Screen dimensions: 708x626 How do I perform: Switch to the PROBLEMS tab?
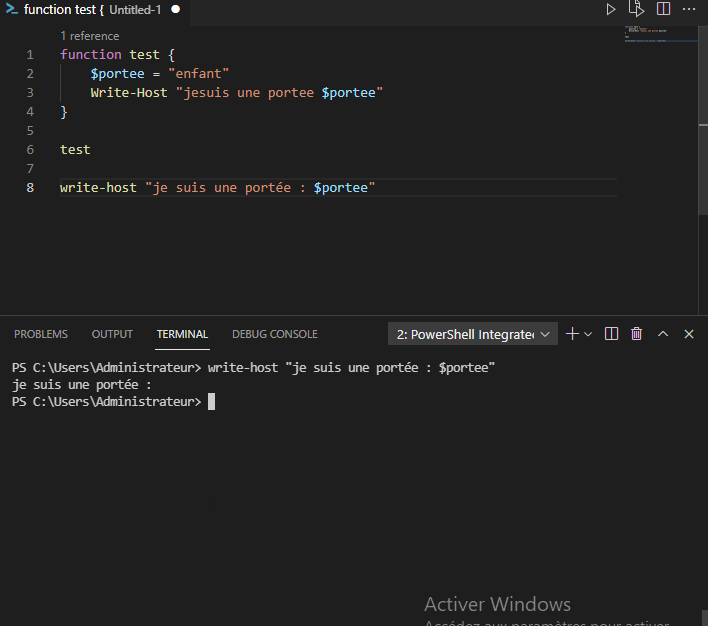click(41, 334)
